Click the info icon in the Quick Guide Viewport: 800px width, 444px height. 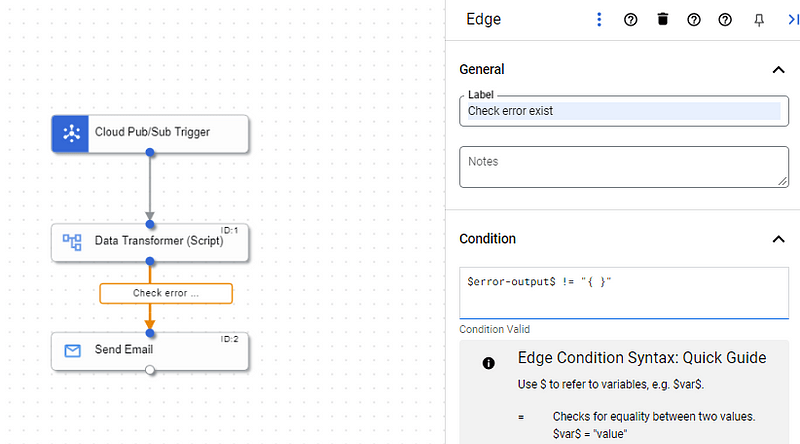point(488,363)
